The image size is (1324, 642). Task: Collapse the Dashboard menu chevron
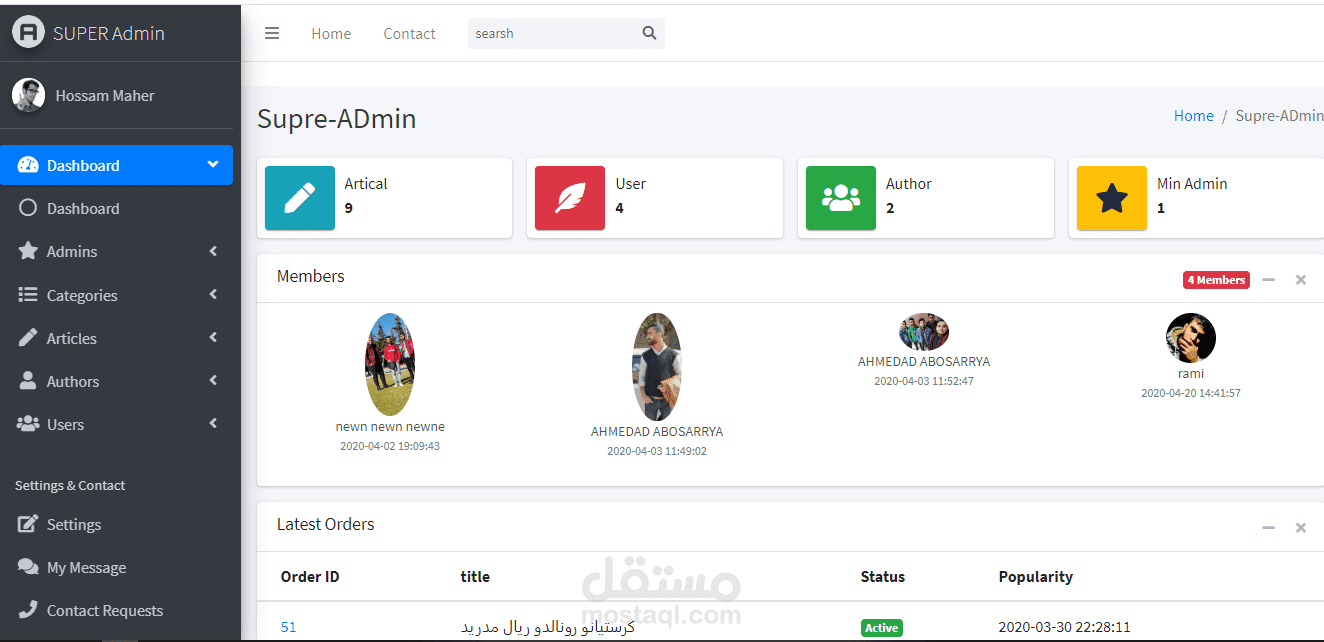(x=213, y=164)
